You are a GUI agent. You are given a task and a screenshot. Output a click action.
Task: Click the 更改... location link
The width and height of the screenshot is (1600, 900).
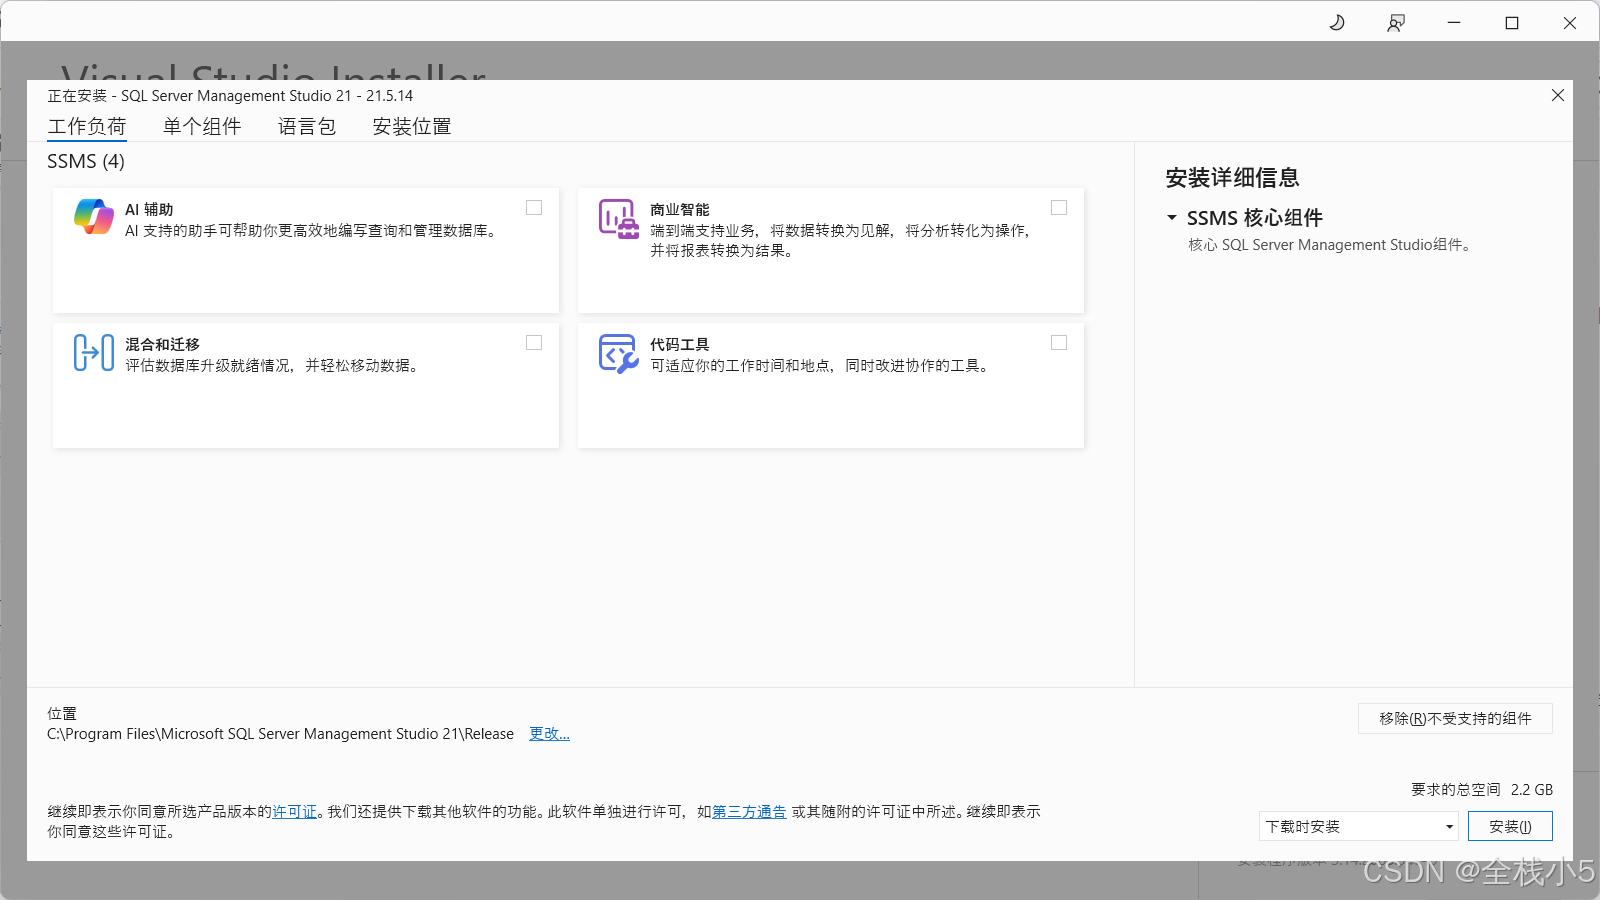[549, 734]
